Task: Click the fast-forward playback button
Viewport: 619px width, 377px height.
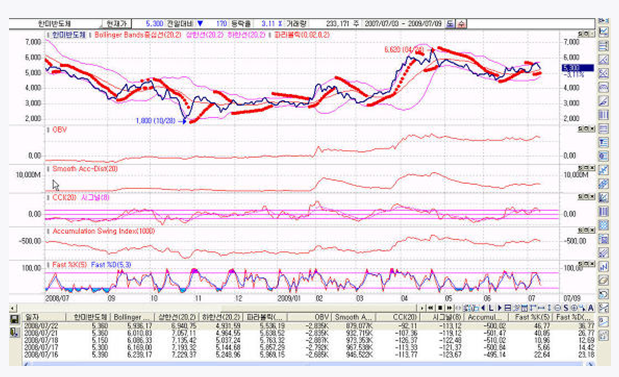Action: point(449,308)
